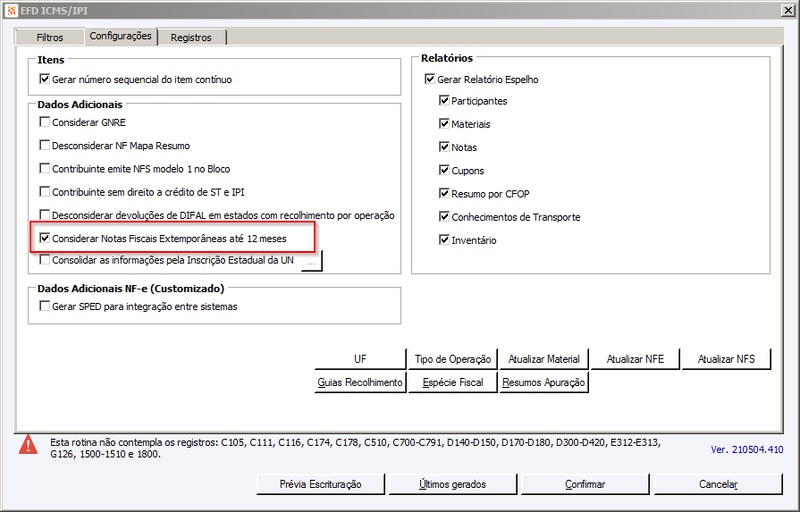The image size is (800, 512).
Task: Click Espécie Fiscal button
Action: (453, 382)
